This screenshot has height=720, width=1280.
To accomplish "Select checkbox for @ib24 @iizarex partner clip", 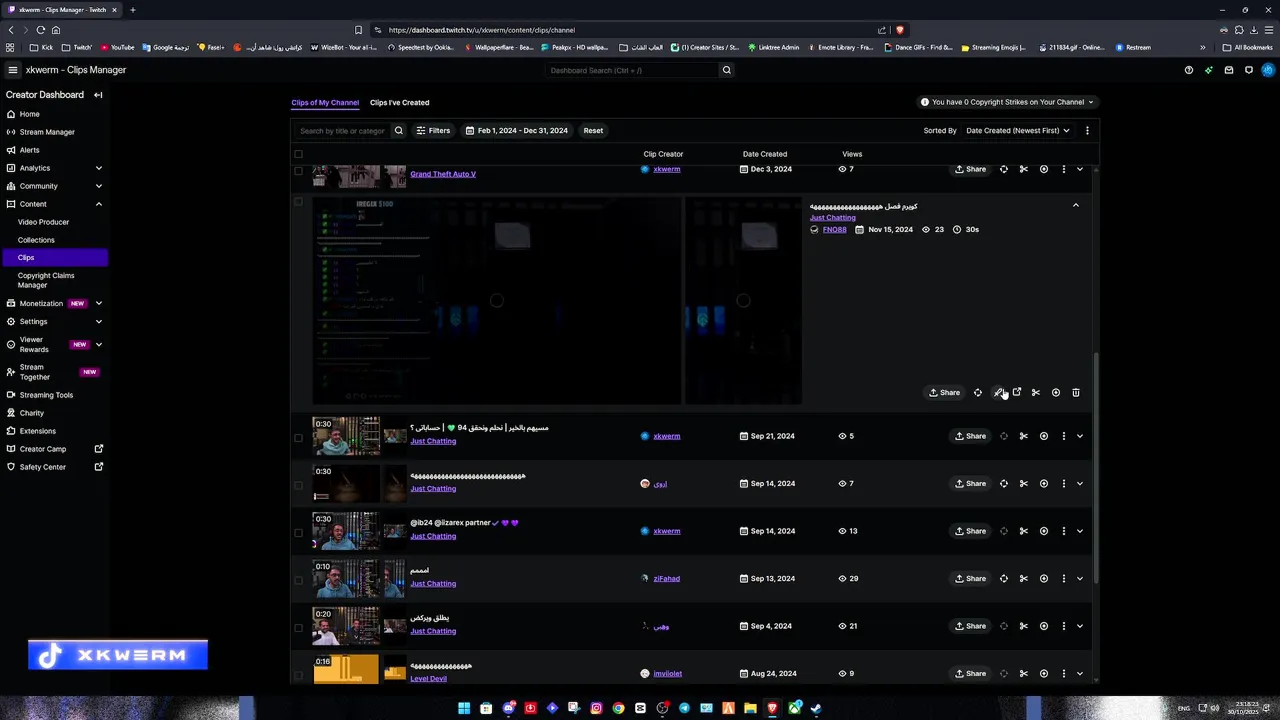I will 298,531.
